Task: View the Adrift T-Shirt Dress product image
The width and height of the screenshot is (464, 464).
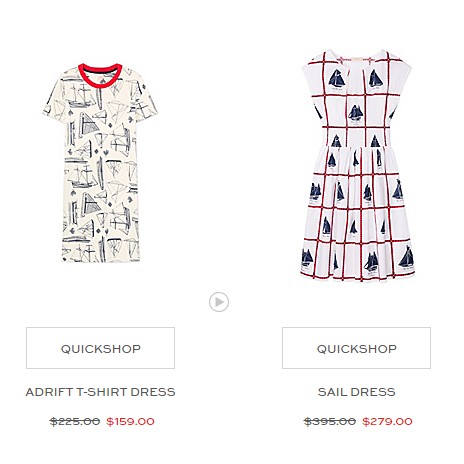Action: [100, 163]
